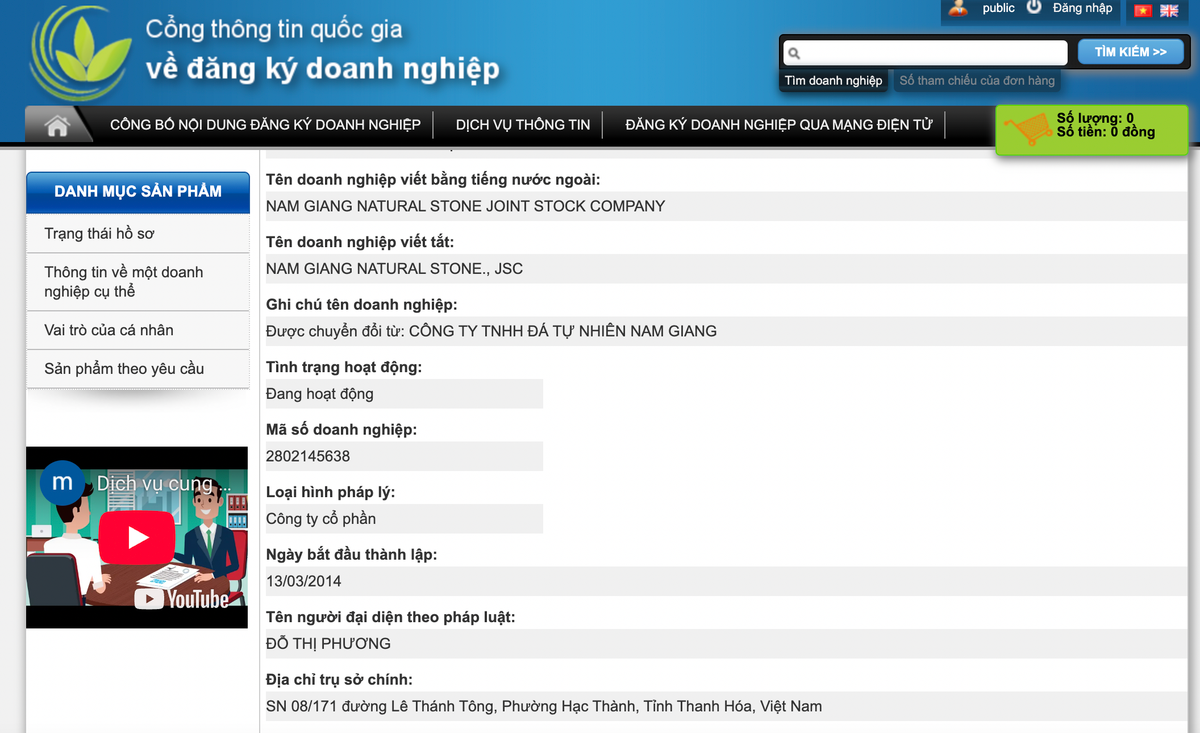Select the 'Tìm doanh nghiệp' search tab
Image resolution: width=1200 pixels, height=733 pixels.
(x=833, y=81)
